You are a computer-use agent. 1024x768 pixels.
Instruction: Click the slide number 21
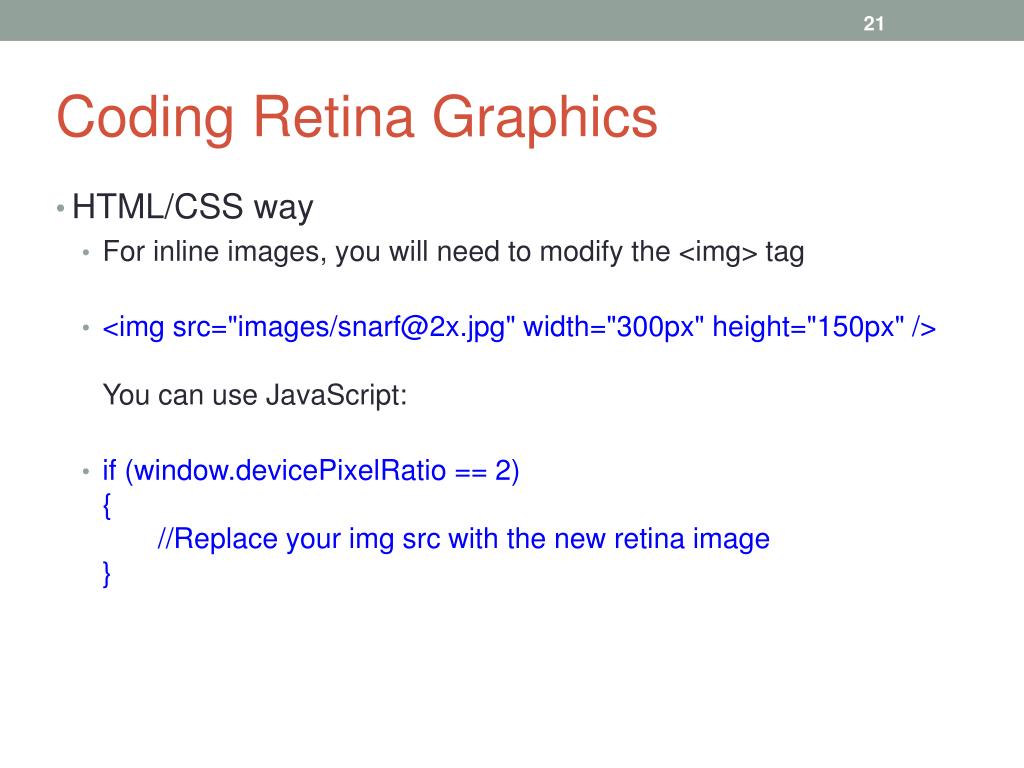click(873, 24)
